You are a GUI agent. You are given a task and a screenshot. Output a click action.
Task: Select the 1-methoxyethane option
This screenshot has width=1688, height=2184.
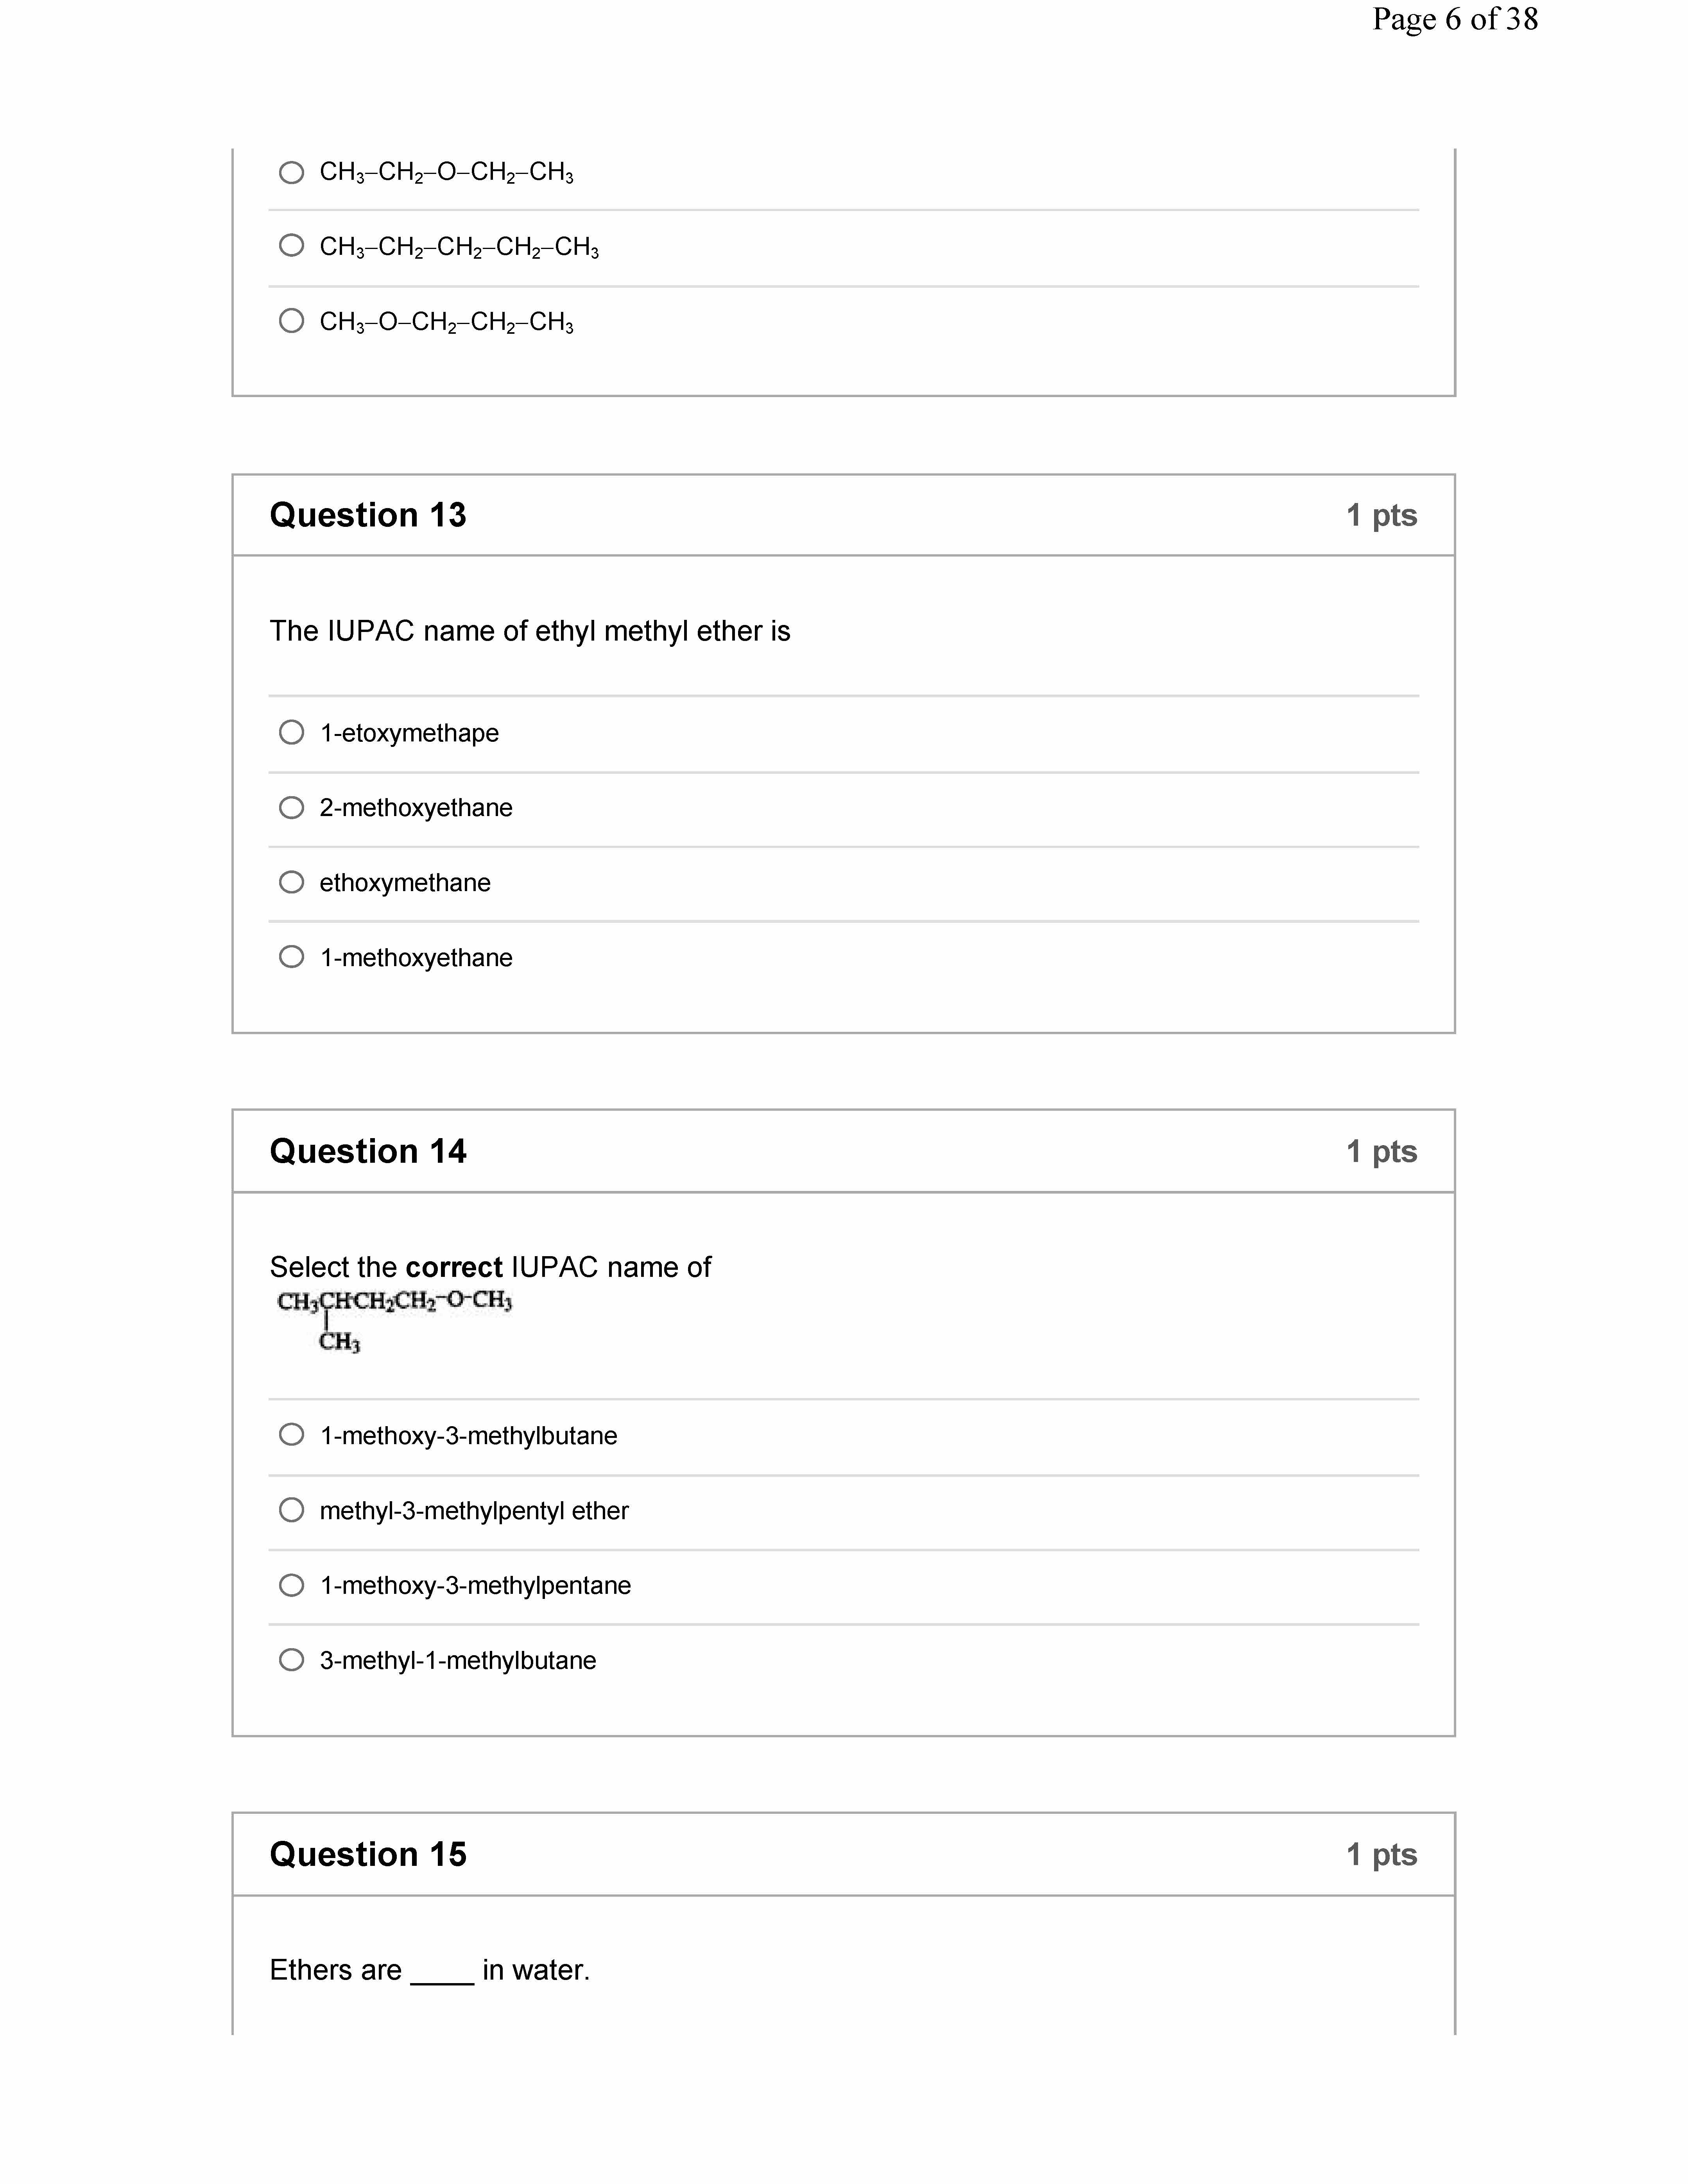click(291, 957)
